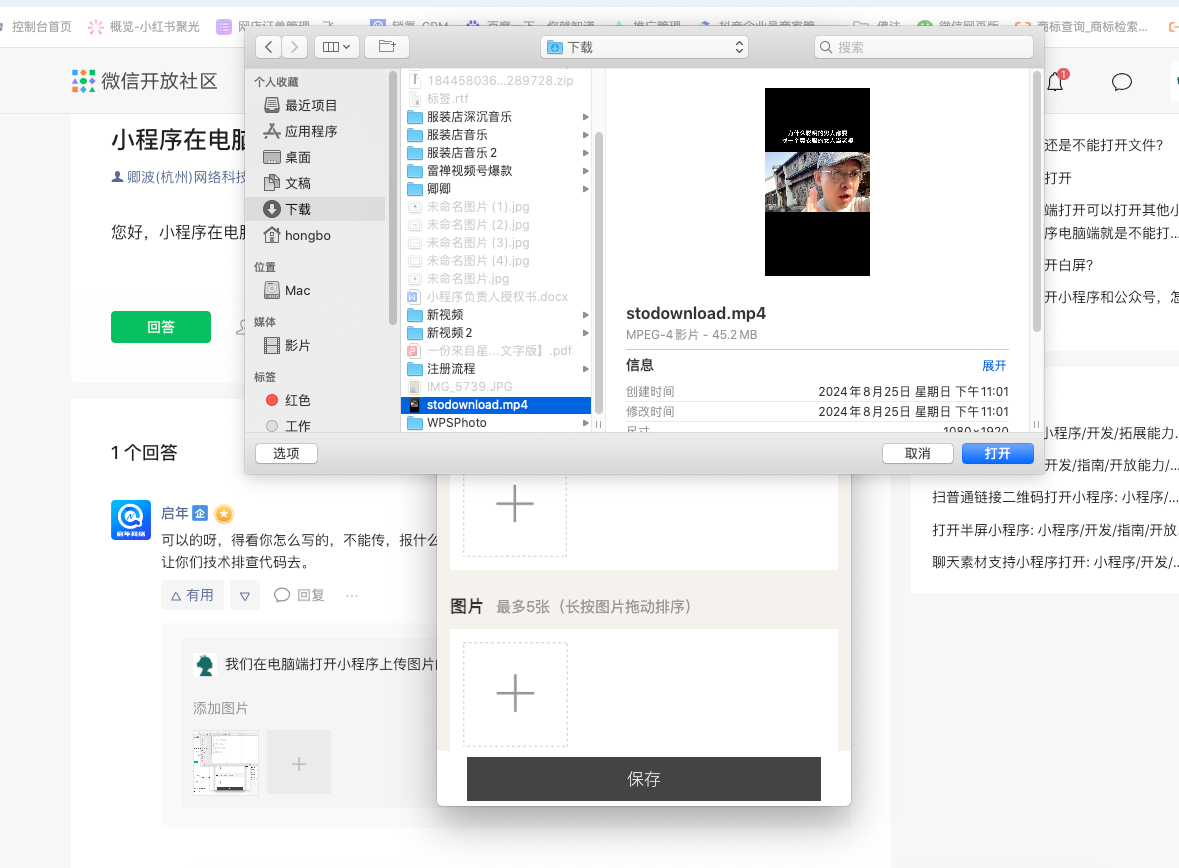Open link 扫普通链接二维码打开小程序
The image size is (1179, 868).
point(1054,497)
